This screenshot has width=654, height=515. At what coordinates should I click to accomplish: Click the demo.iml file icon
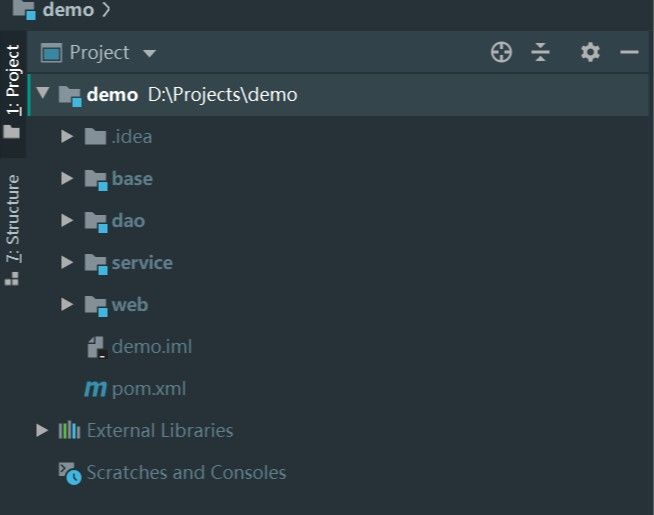click(x=97, y=347)
